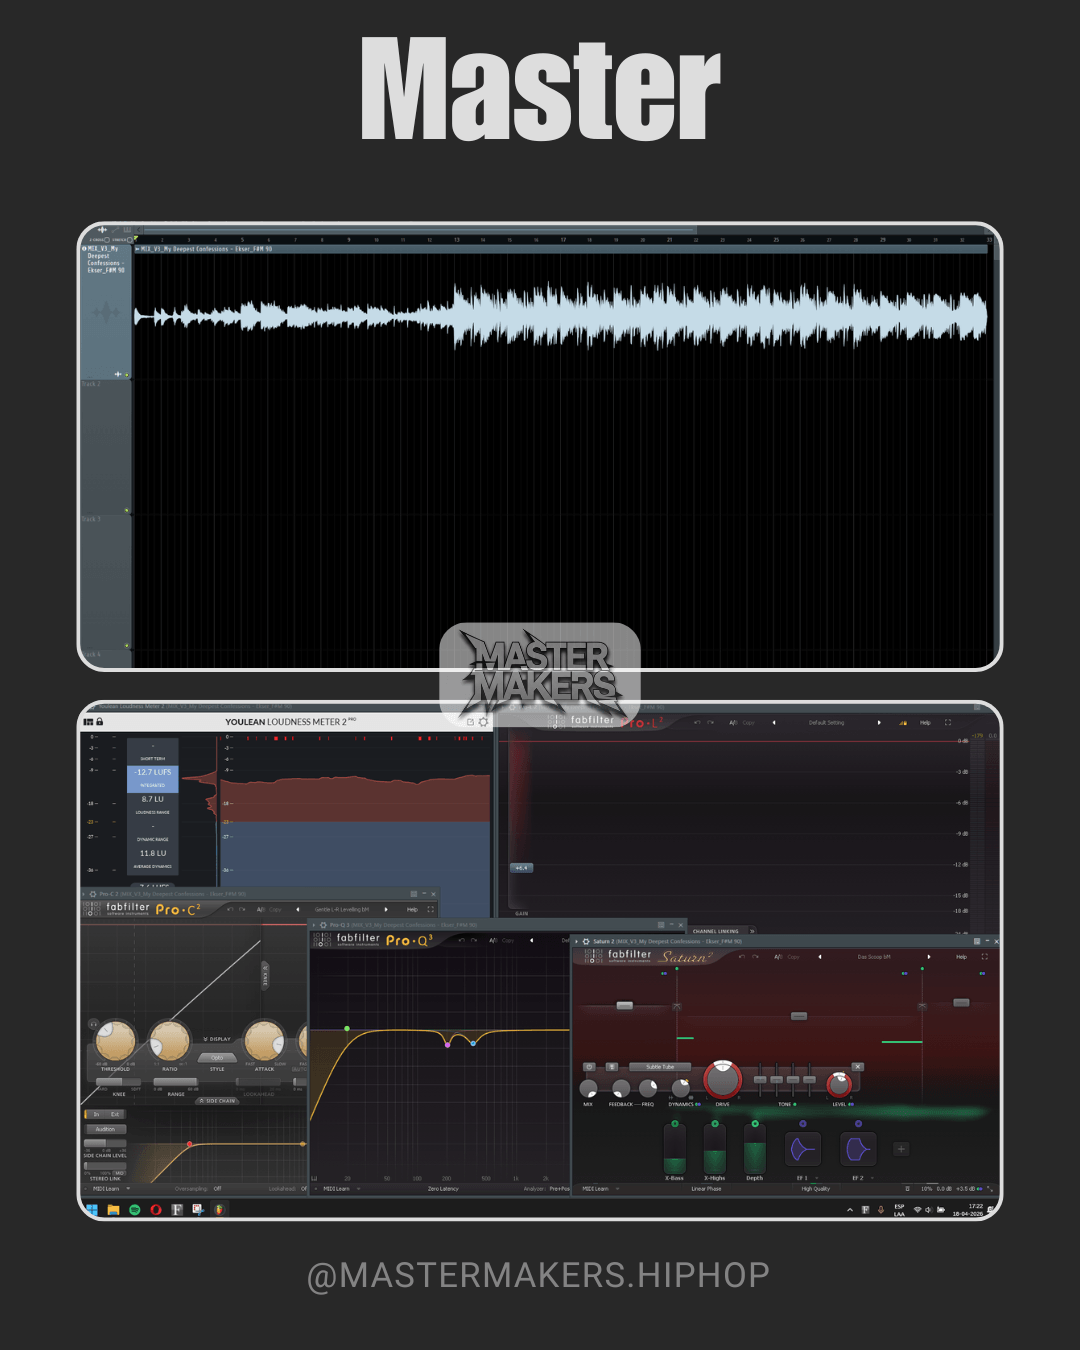Go to next preset in Pro-C 2
1080x1350 pixels.
tap(386, 910)
